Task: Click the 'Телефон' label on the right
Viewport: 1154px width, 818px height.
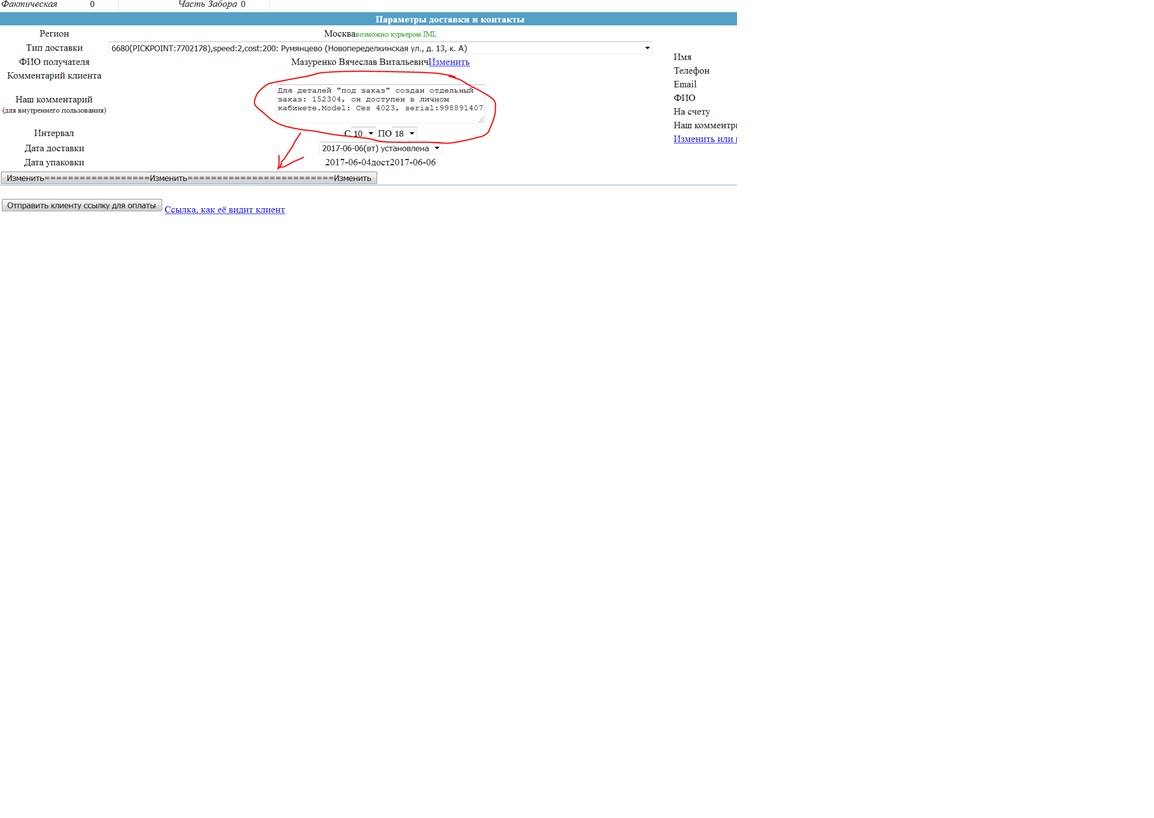Action: click(692, 71)
